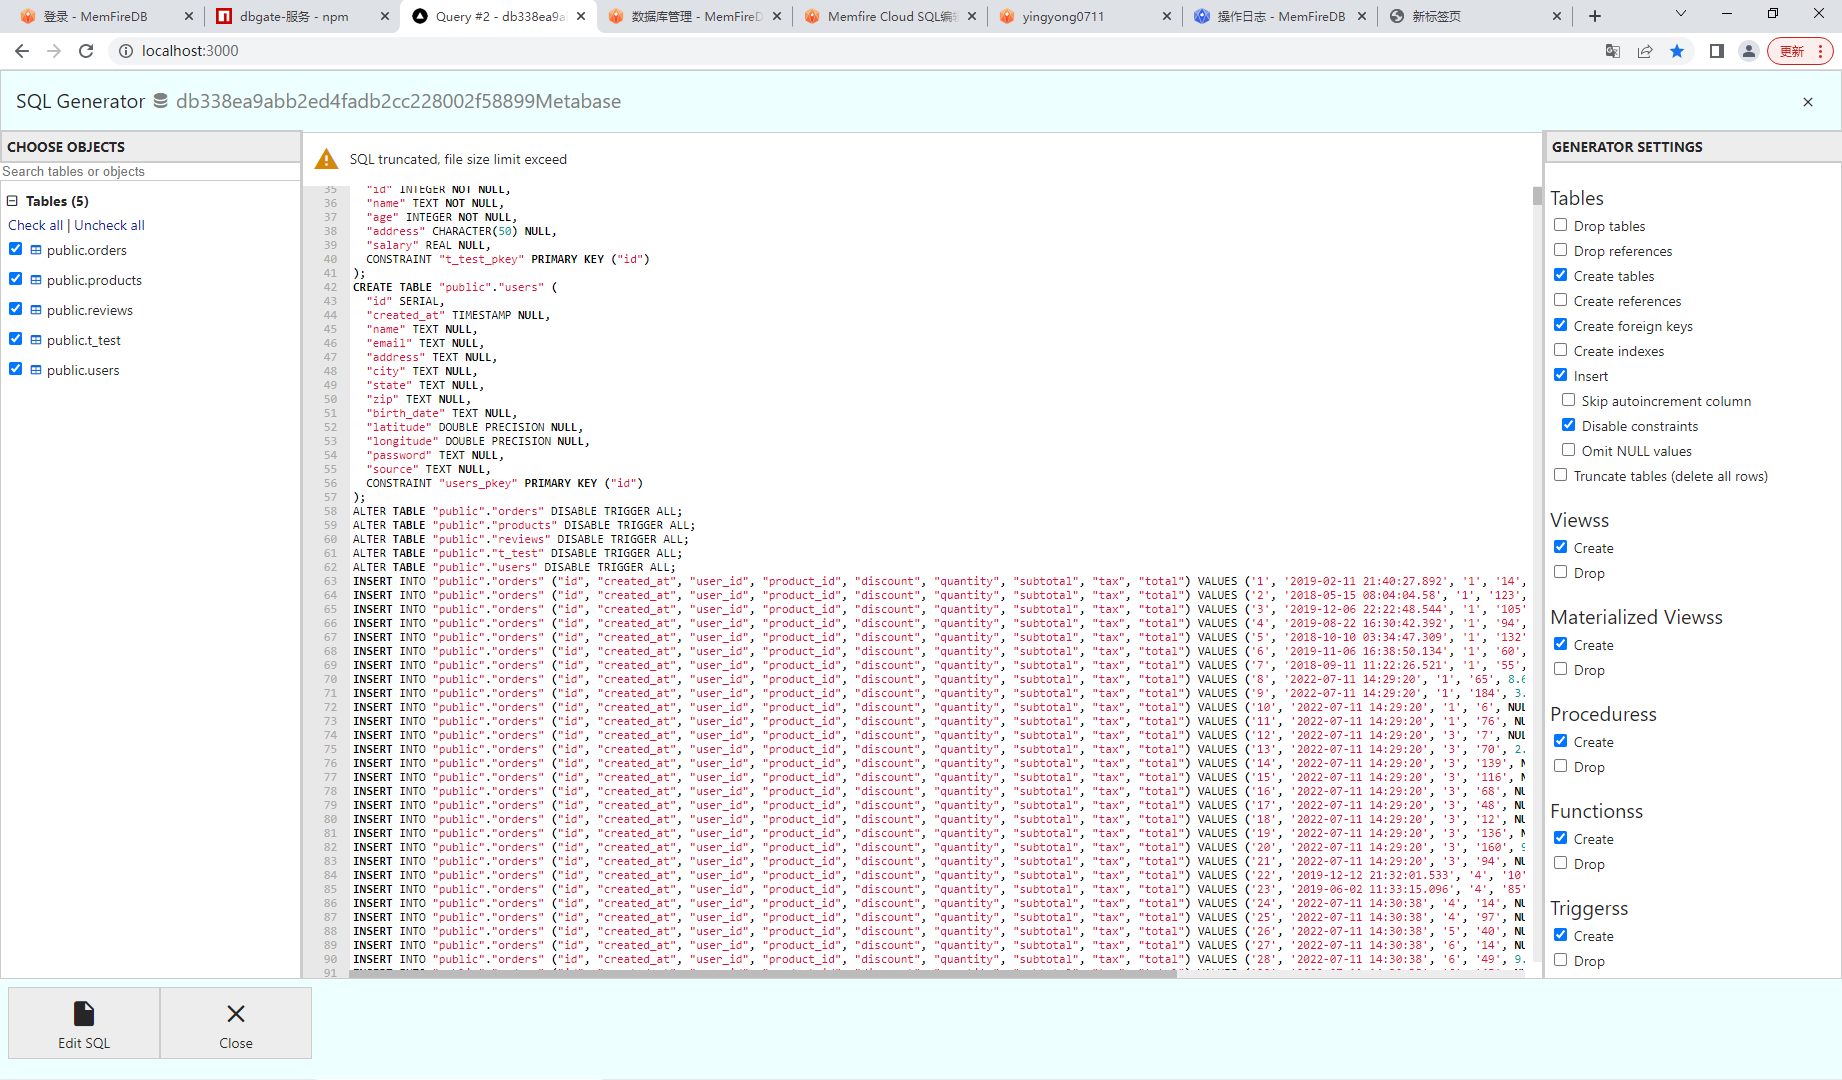Close the dbgate npm tab
This screenshot has width=1842, height=1080.
click(385, 16)
